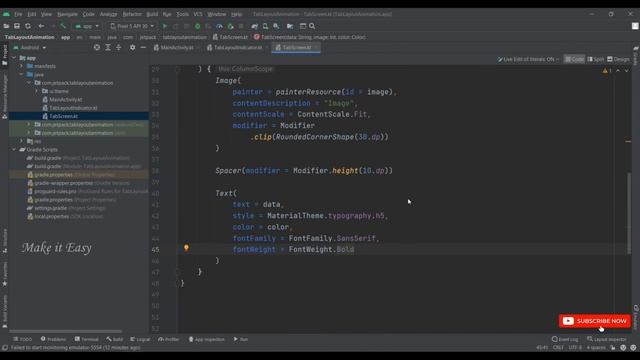Click the Sync/Reload toolbar icon
Viewport: 640px width, 360px height.
28,26
